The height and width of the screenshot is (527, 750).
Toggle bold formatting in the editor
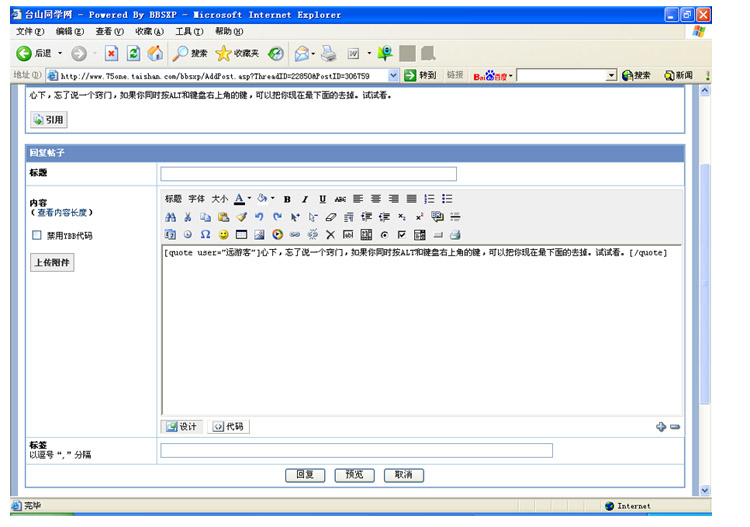point(287,199)
